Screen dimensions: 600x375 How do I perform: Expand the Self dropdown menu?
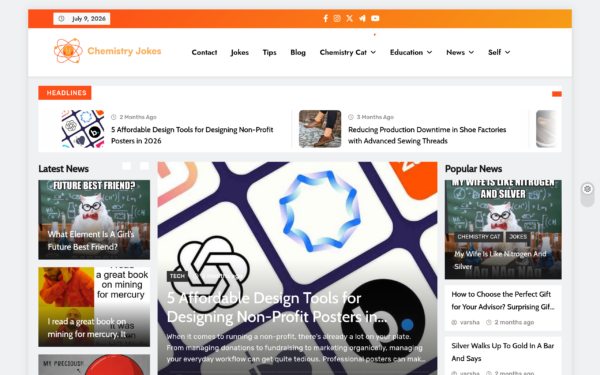[499, 52]
